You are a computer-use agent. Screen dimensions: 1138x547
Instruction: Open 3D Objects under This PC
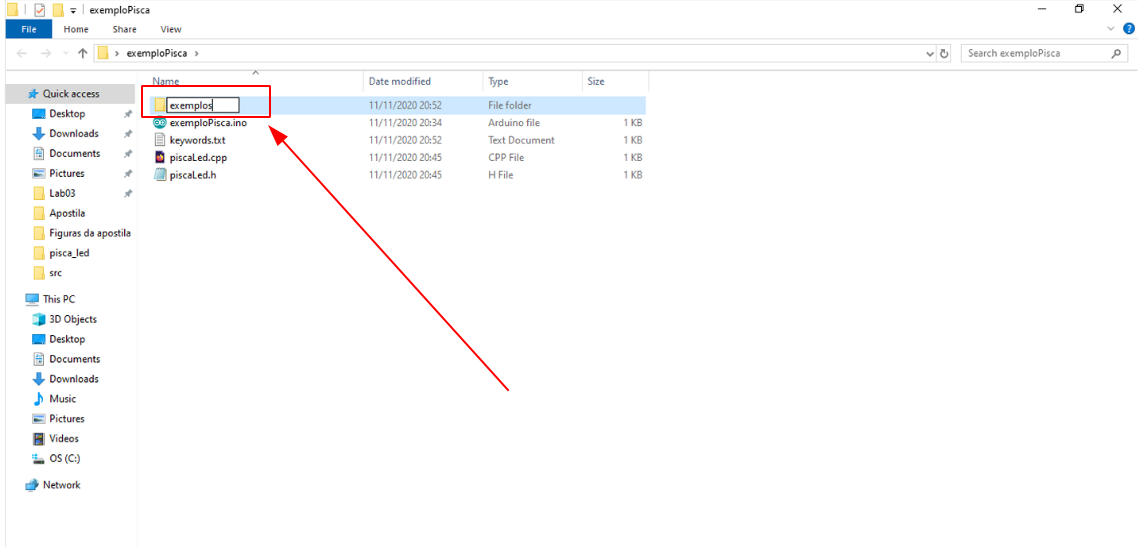[x=73, y=319]
